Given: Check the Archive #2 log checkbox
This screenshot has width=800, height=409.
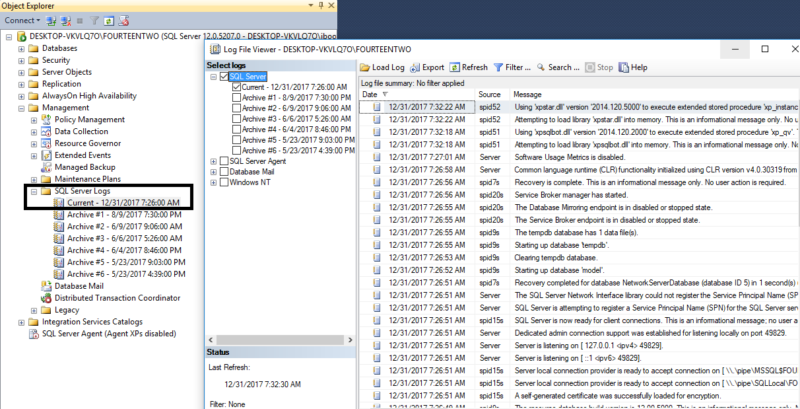Looking at the screenshot, I should pos(236,108).
